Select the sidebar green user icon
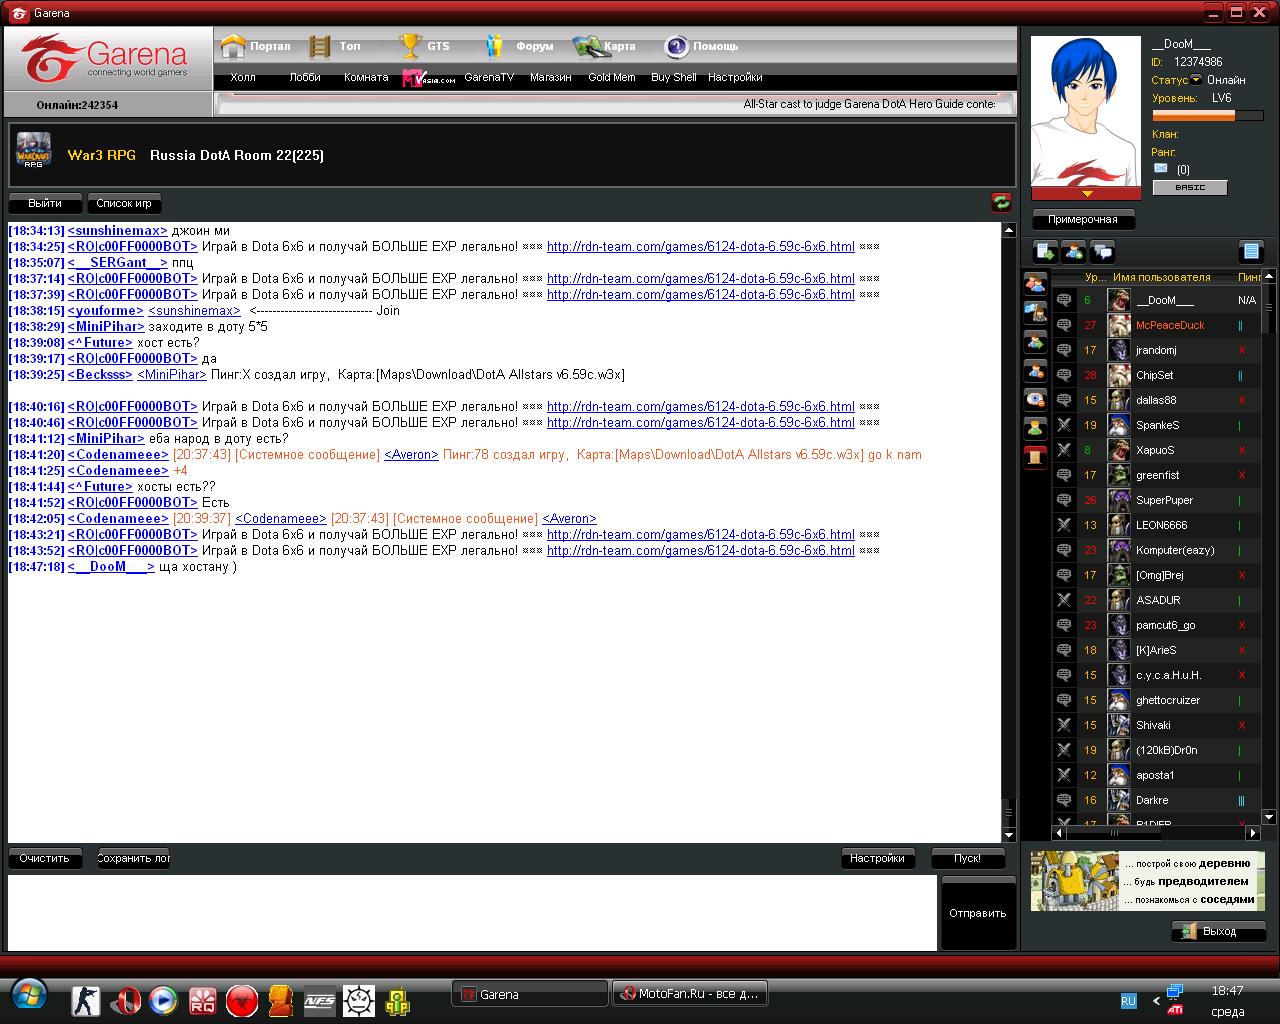The height and width of the screenshot is (1024, 1280). coord(1035,428)
